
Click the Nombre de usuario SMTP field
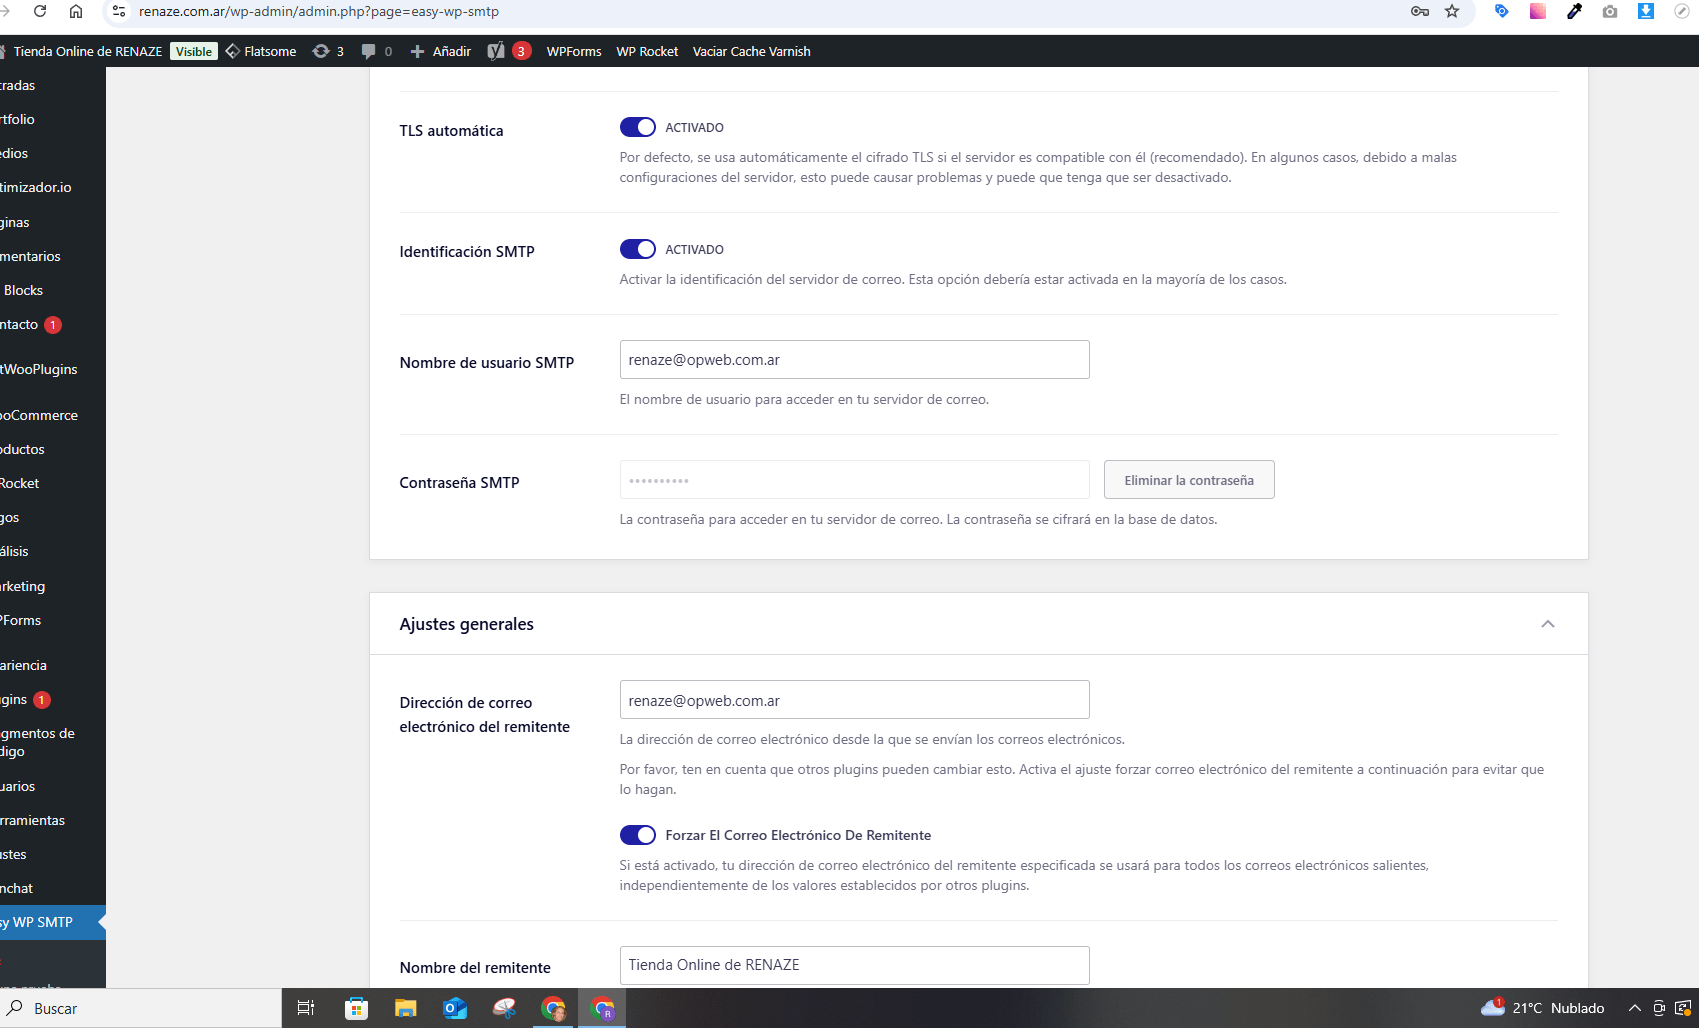pyautogui.click(x=855, y=360)
